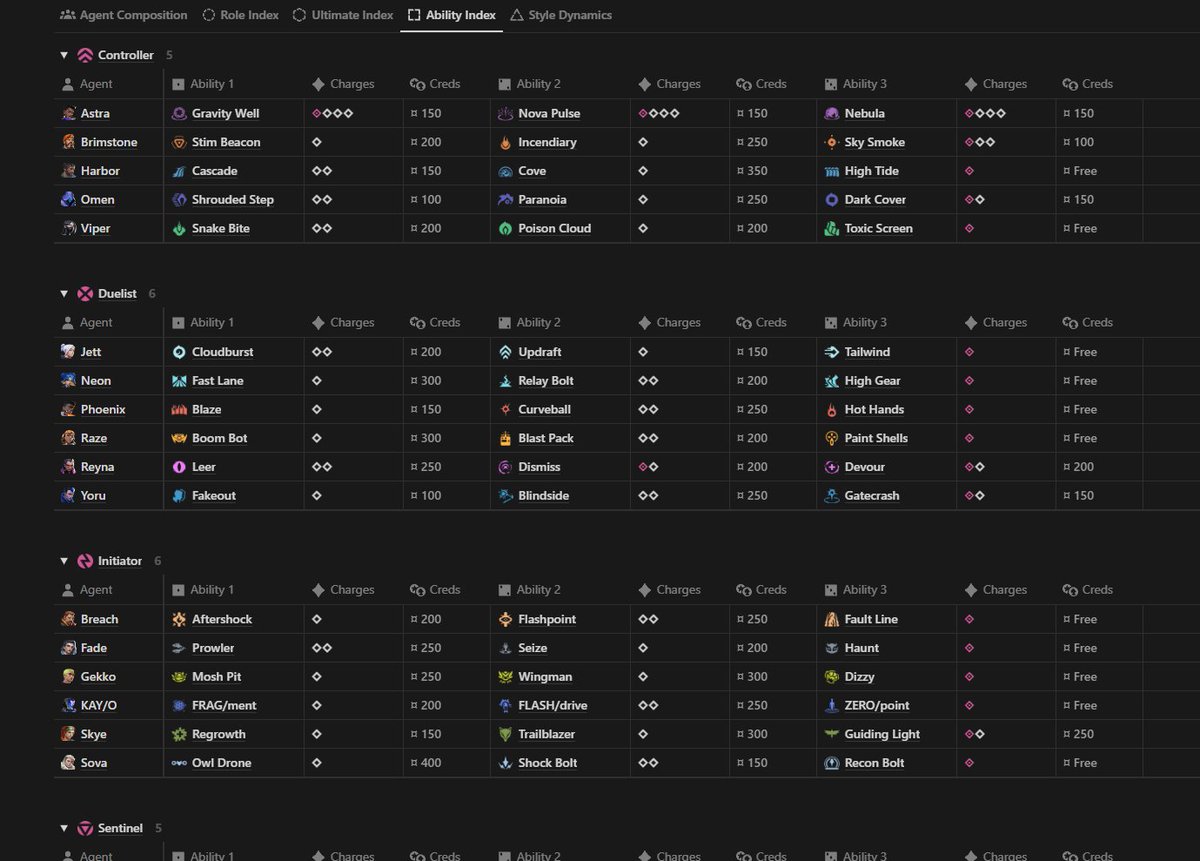
Task: Collapse the Duelist group
Action: 64,294
